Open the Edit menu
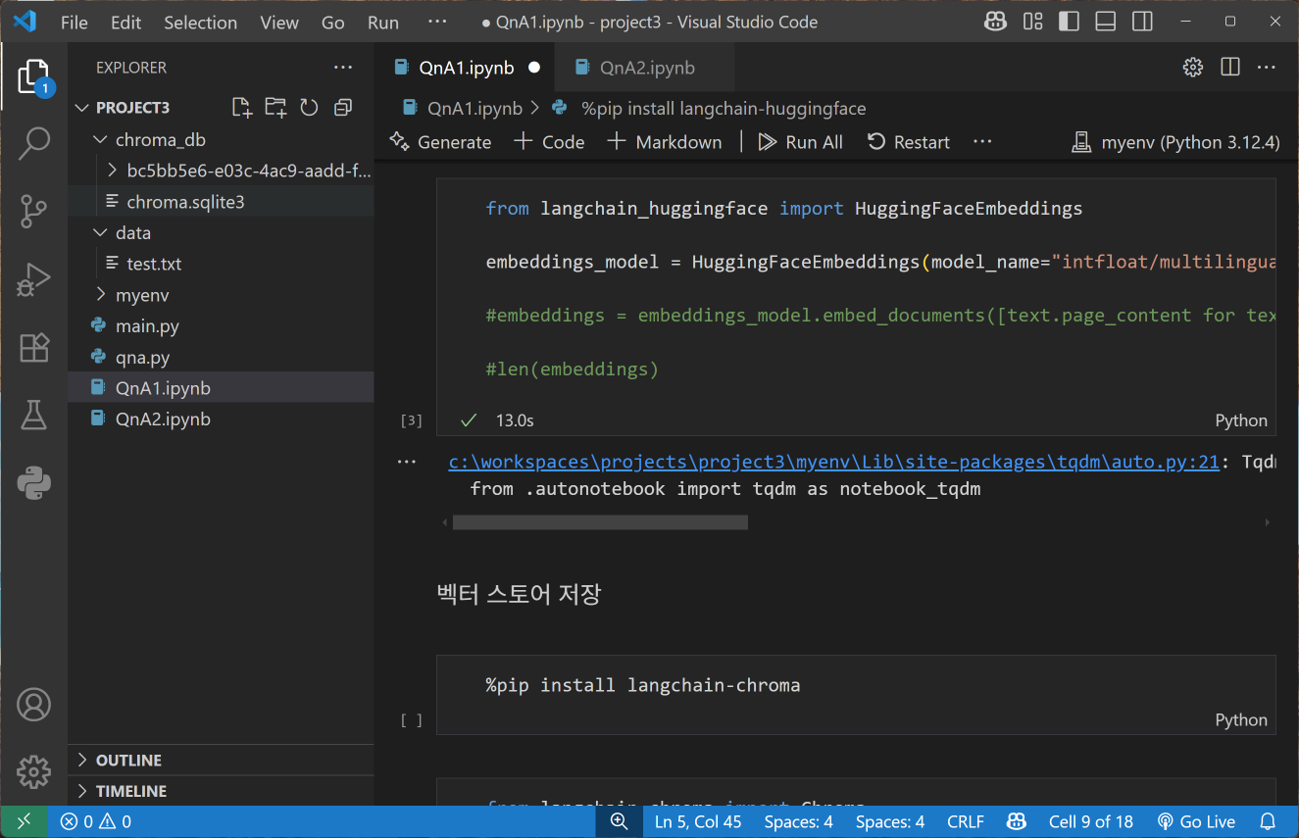Screen dimensions: 1299x838 click(126, 22)
